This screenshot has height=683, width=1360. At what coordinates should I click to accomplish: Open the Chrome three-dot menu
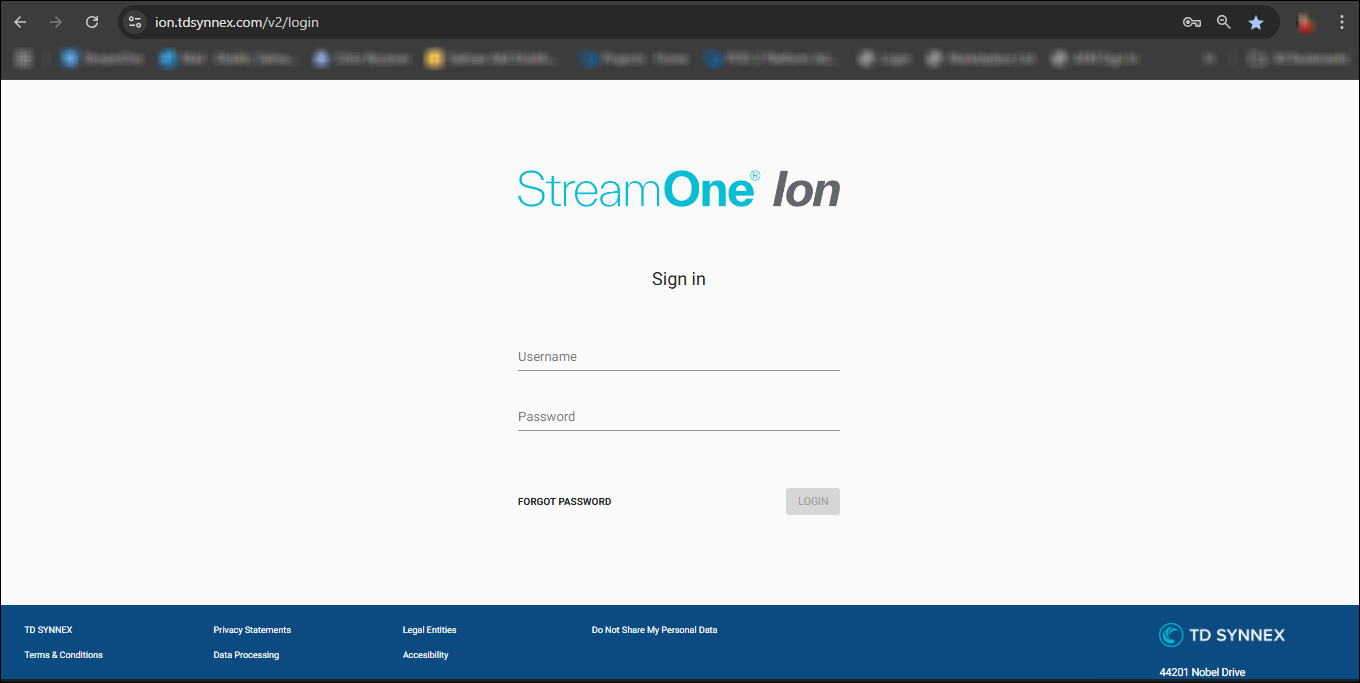[1341, 22]
